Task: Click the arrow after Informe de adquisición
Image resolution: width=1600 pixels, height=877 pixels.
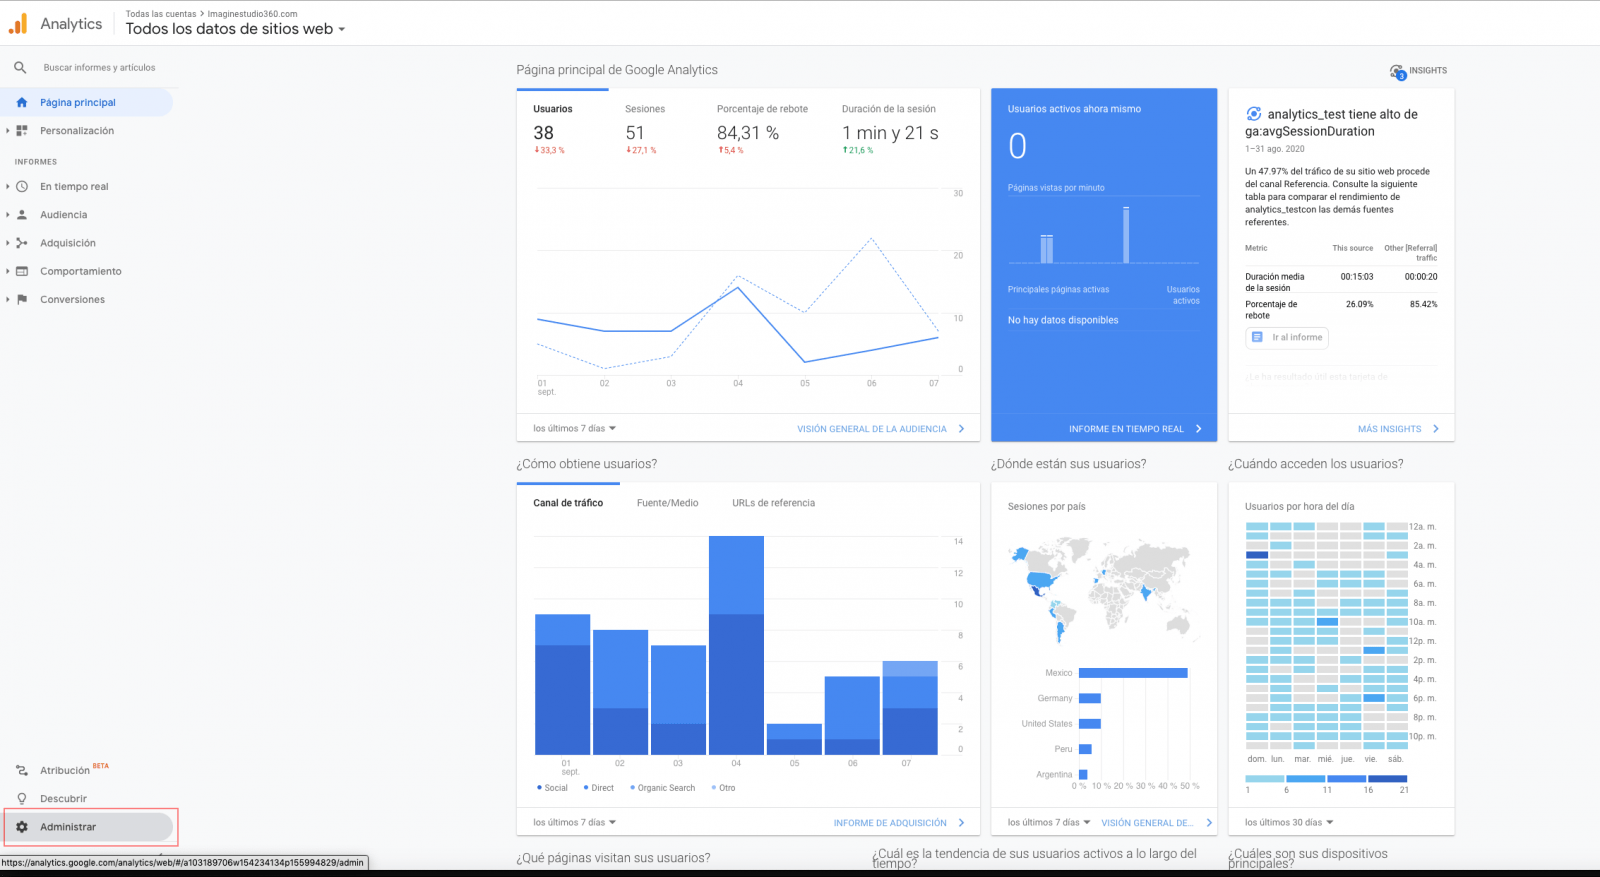Action: tap(962, 823)
